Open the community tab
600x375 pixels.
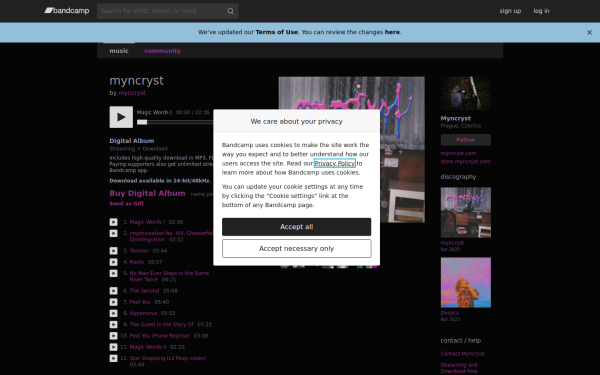pos(163,51)
